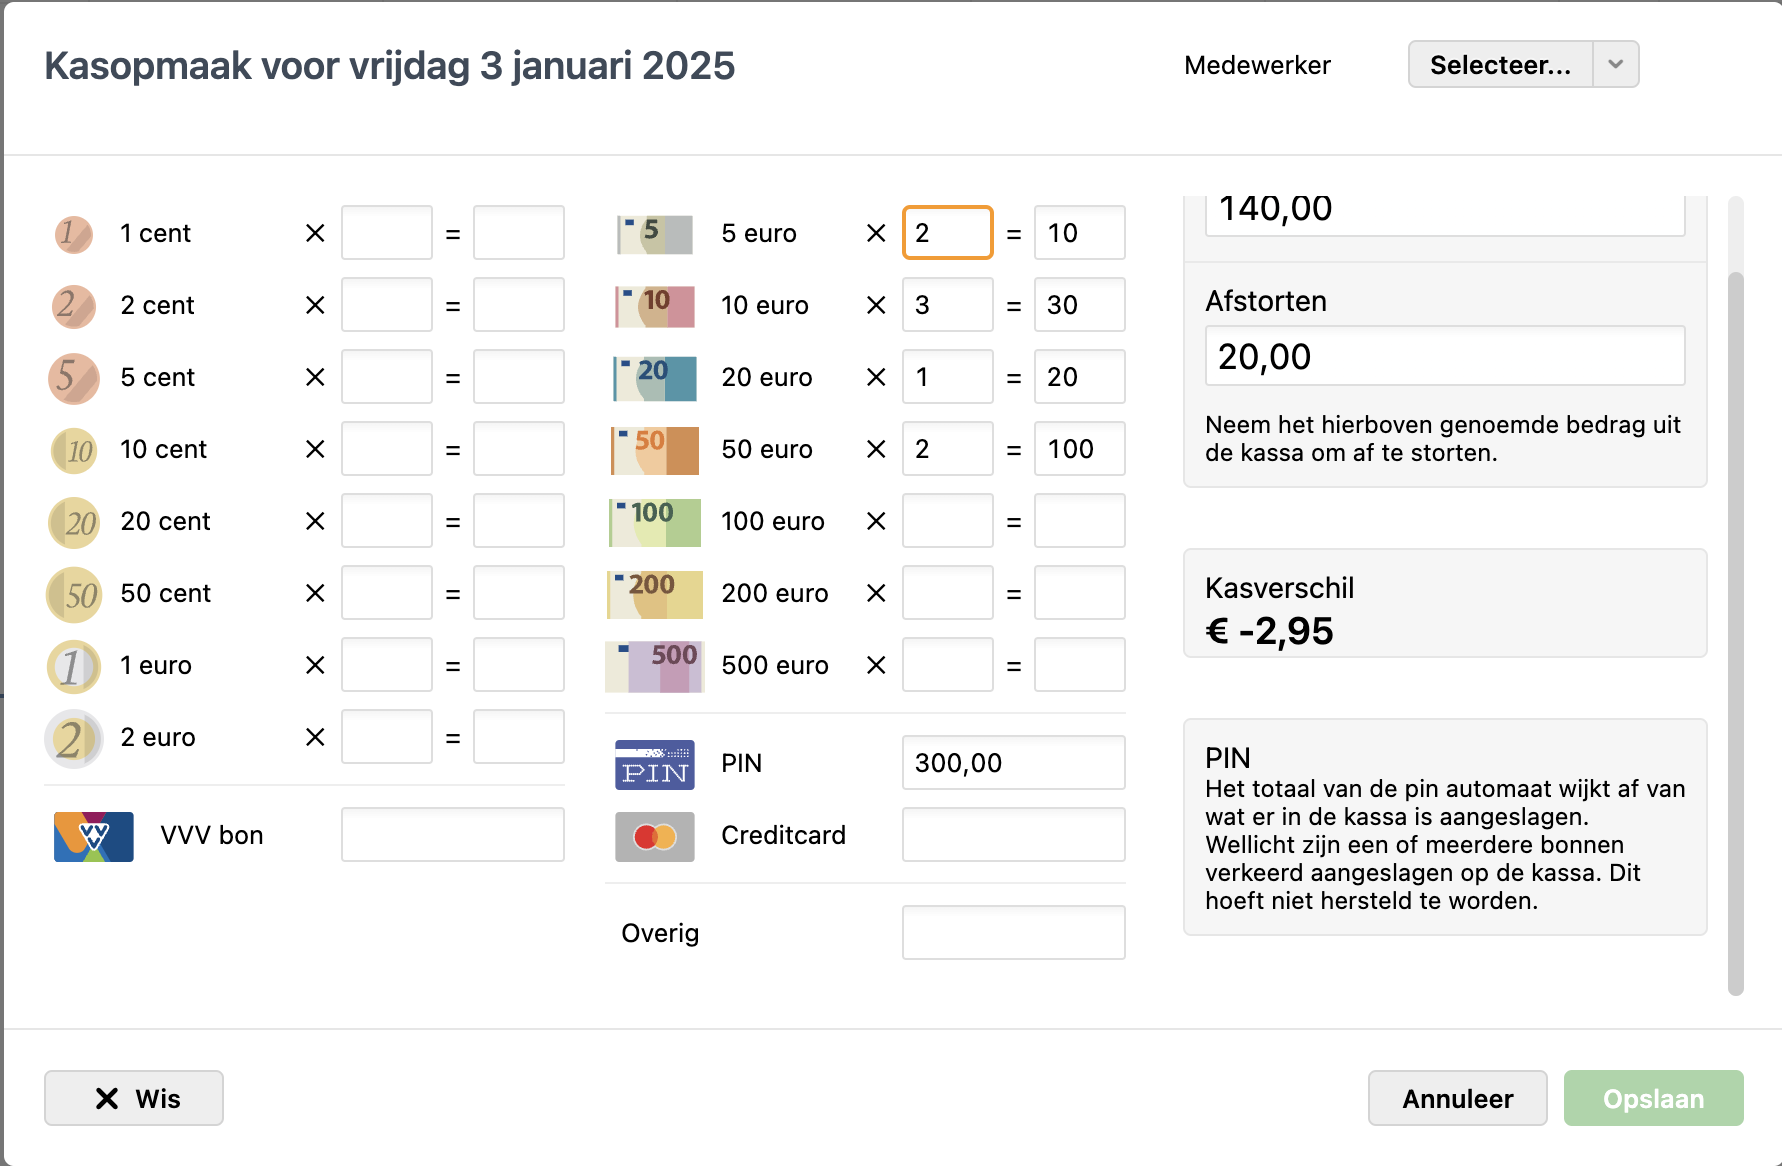The image size is (1782, 1166).
Task: Click the VVV bon logo icon
Action: 94,836
